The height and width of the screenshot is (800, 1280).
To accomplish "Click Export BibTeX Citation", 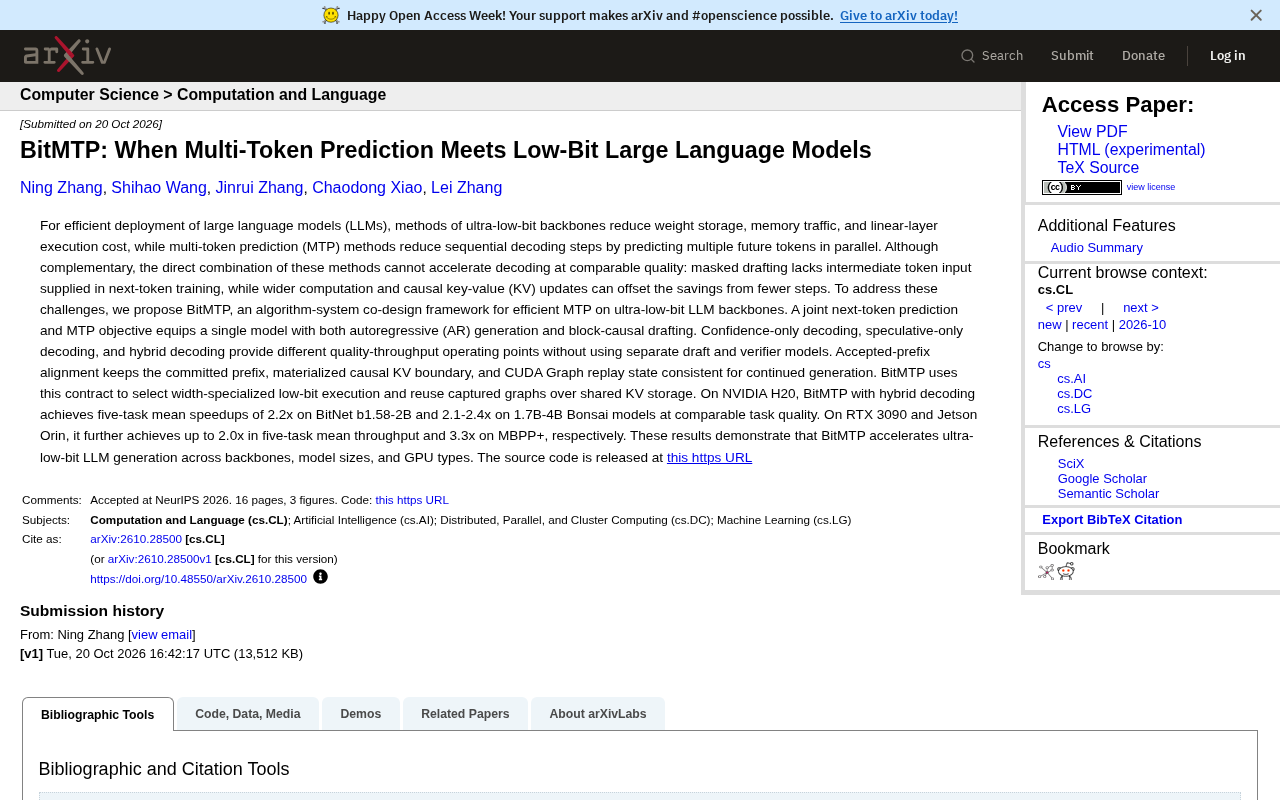I will pos(1112,520).
